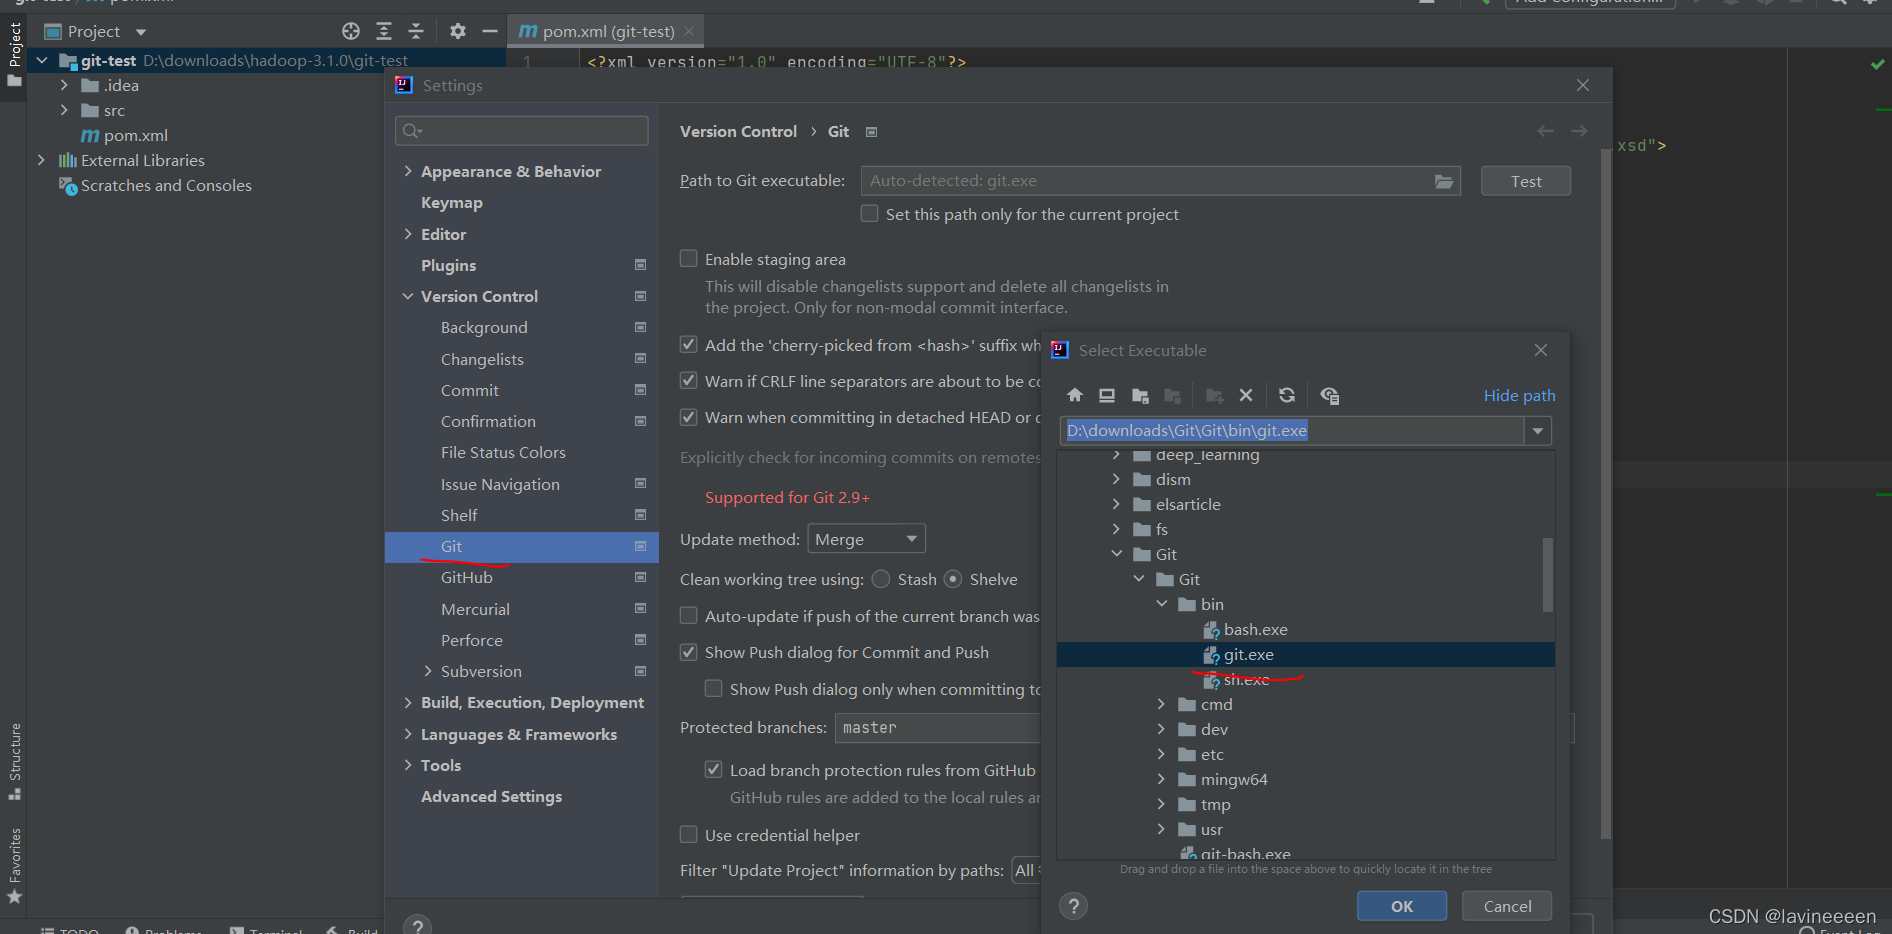
Task: Click the file tree vertical scrollbar
Action: [1548, 575]
